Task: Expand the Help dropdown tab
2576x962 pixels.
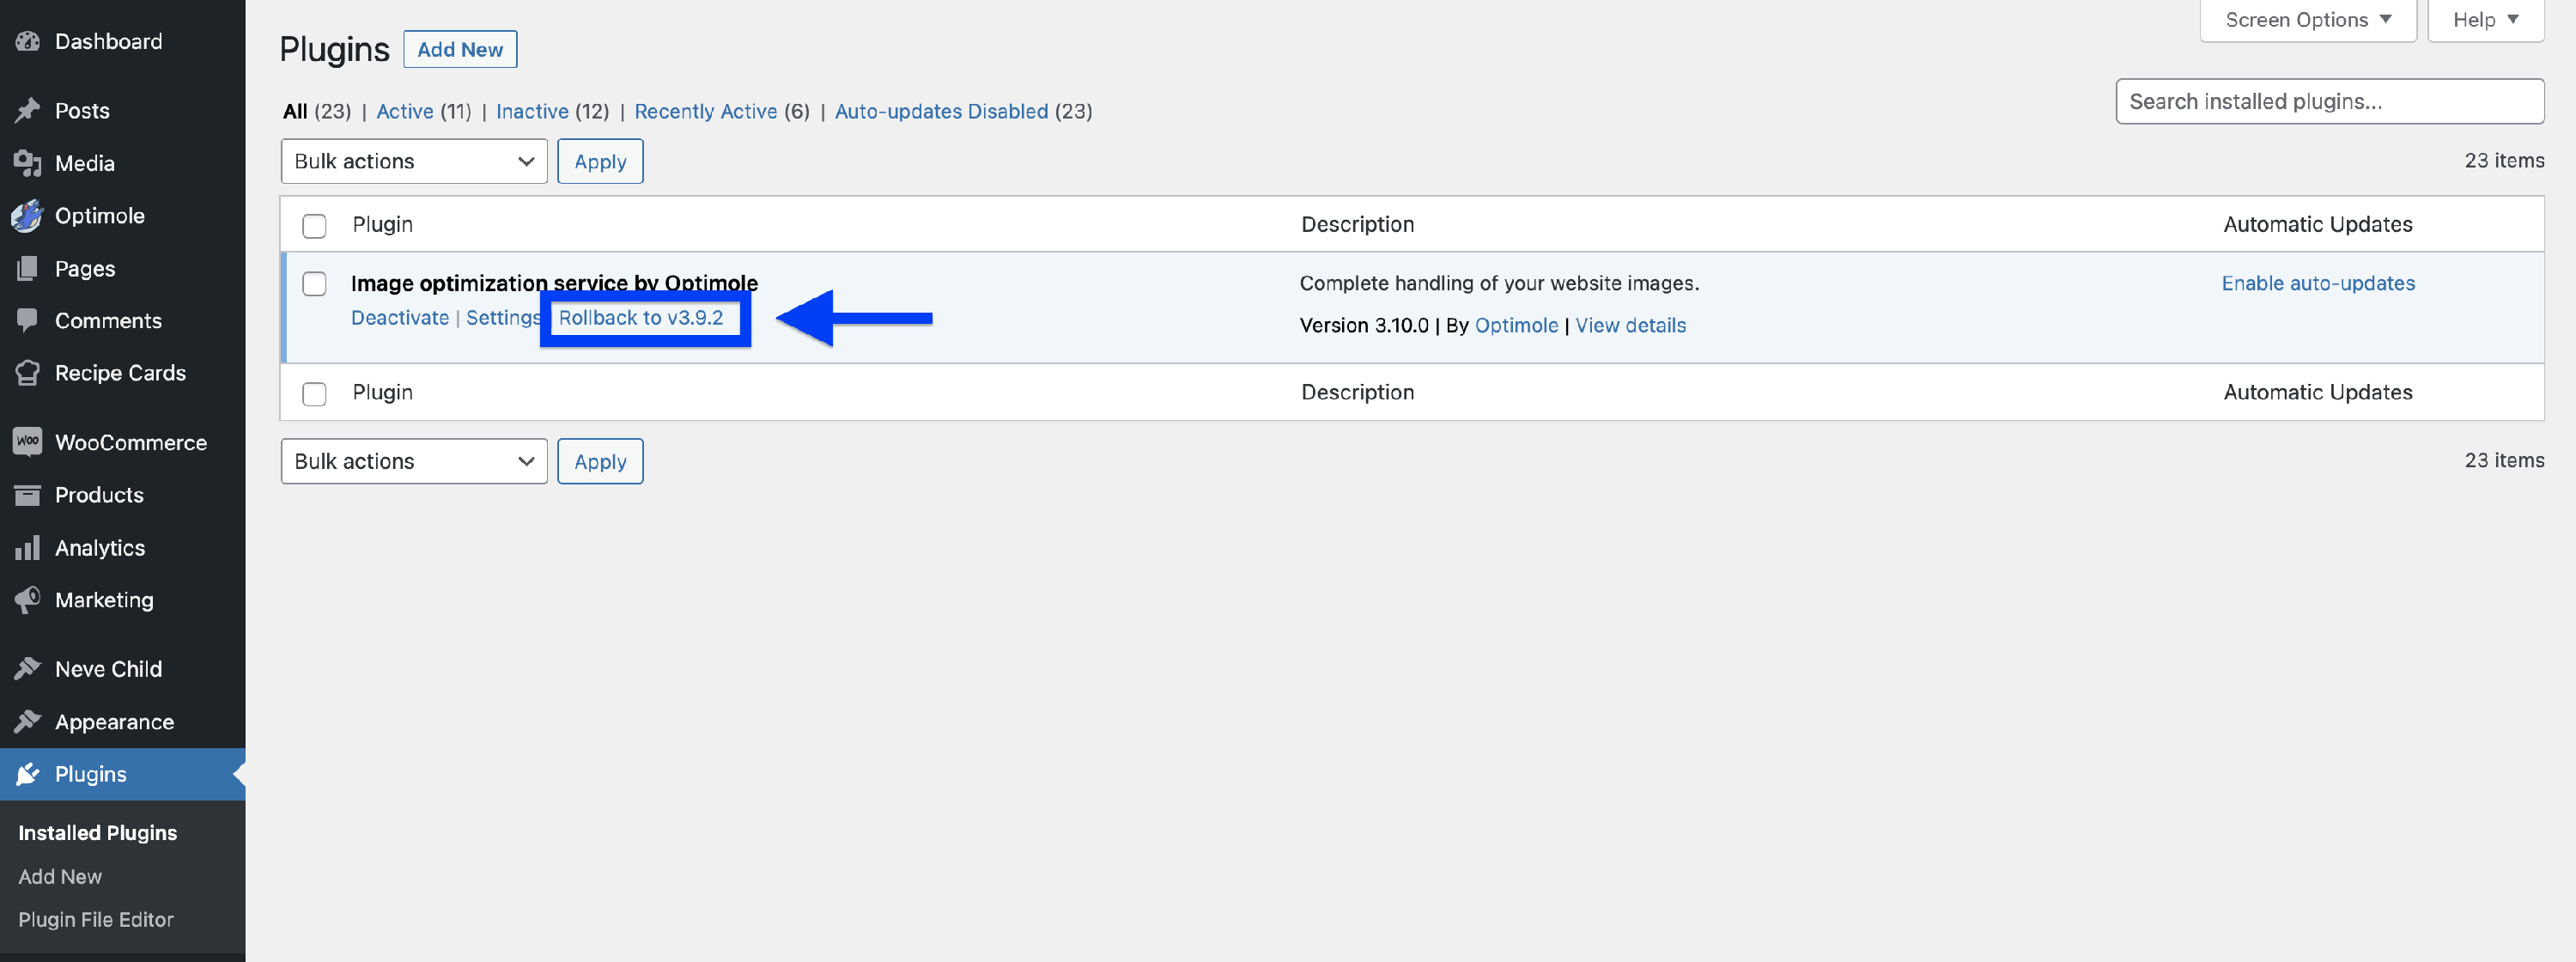Action: pyautogui.click(x=2484, y=20)
